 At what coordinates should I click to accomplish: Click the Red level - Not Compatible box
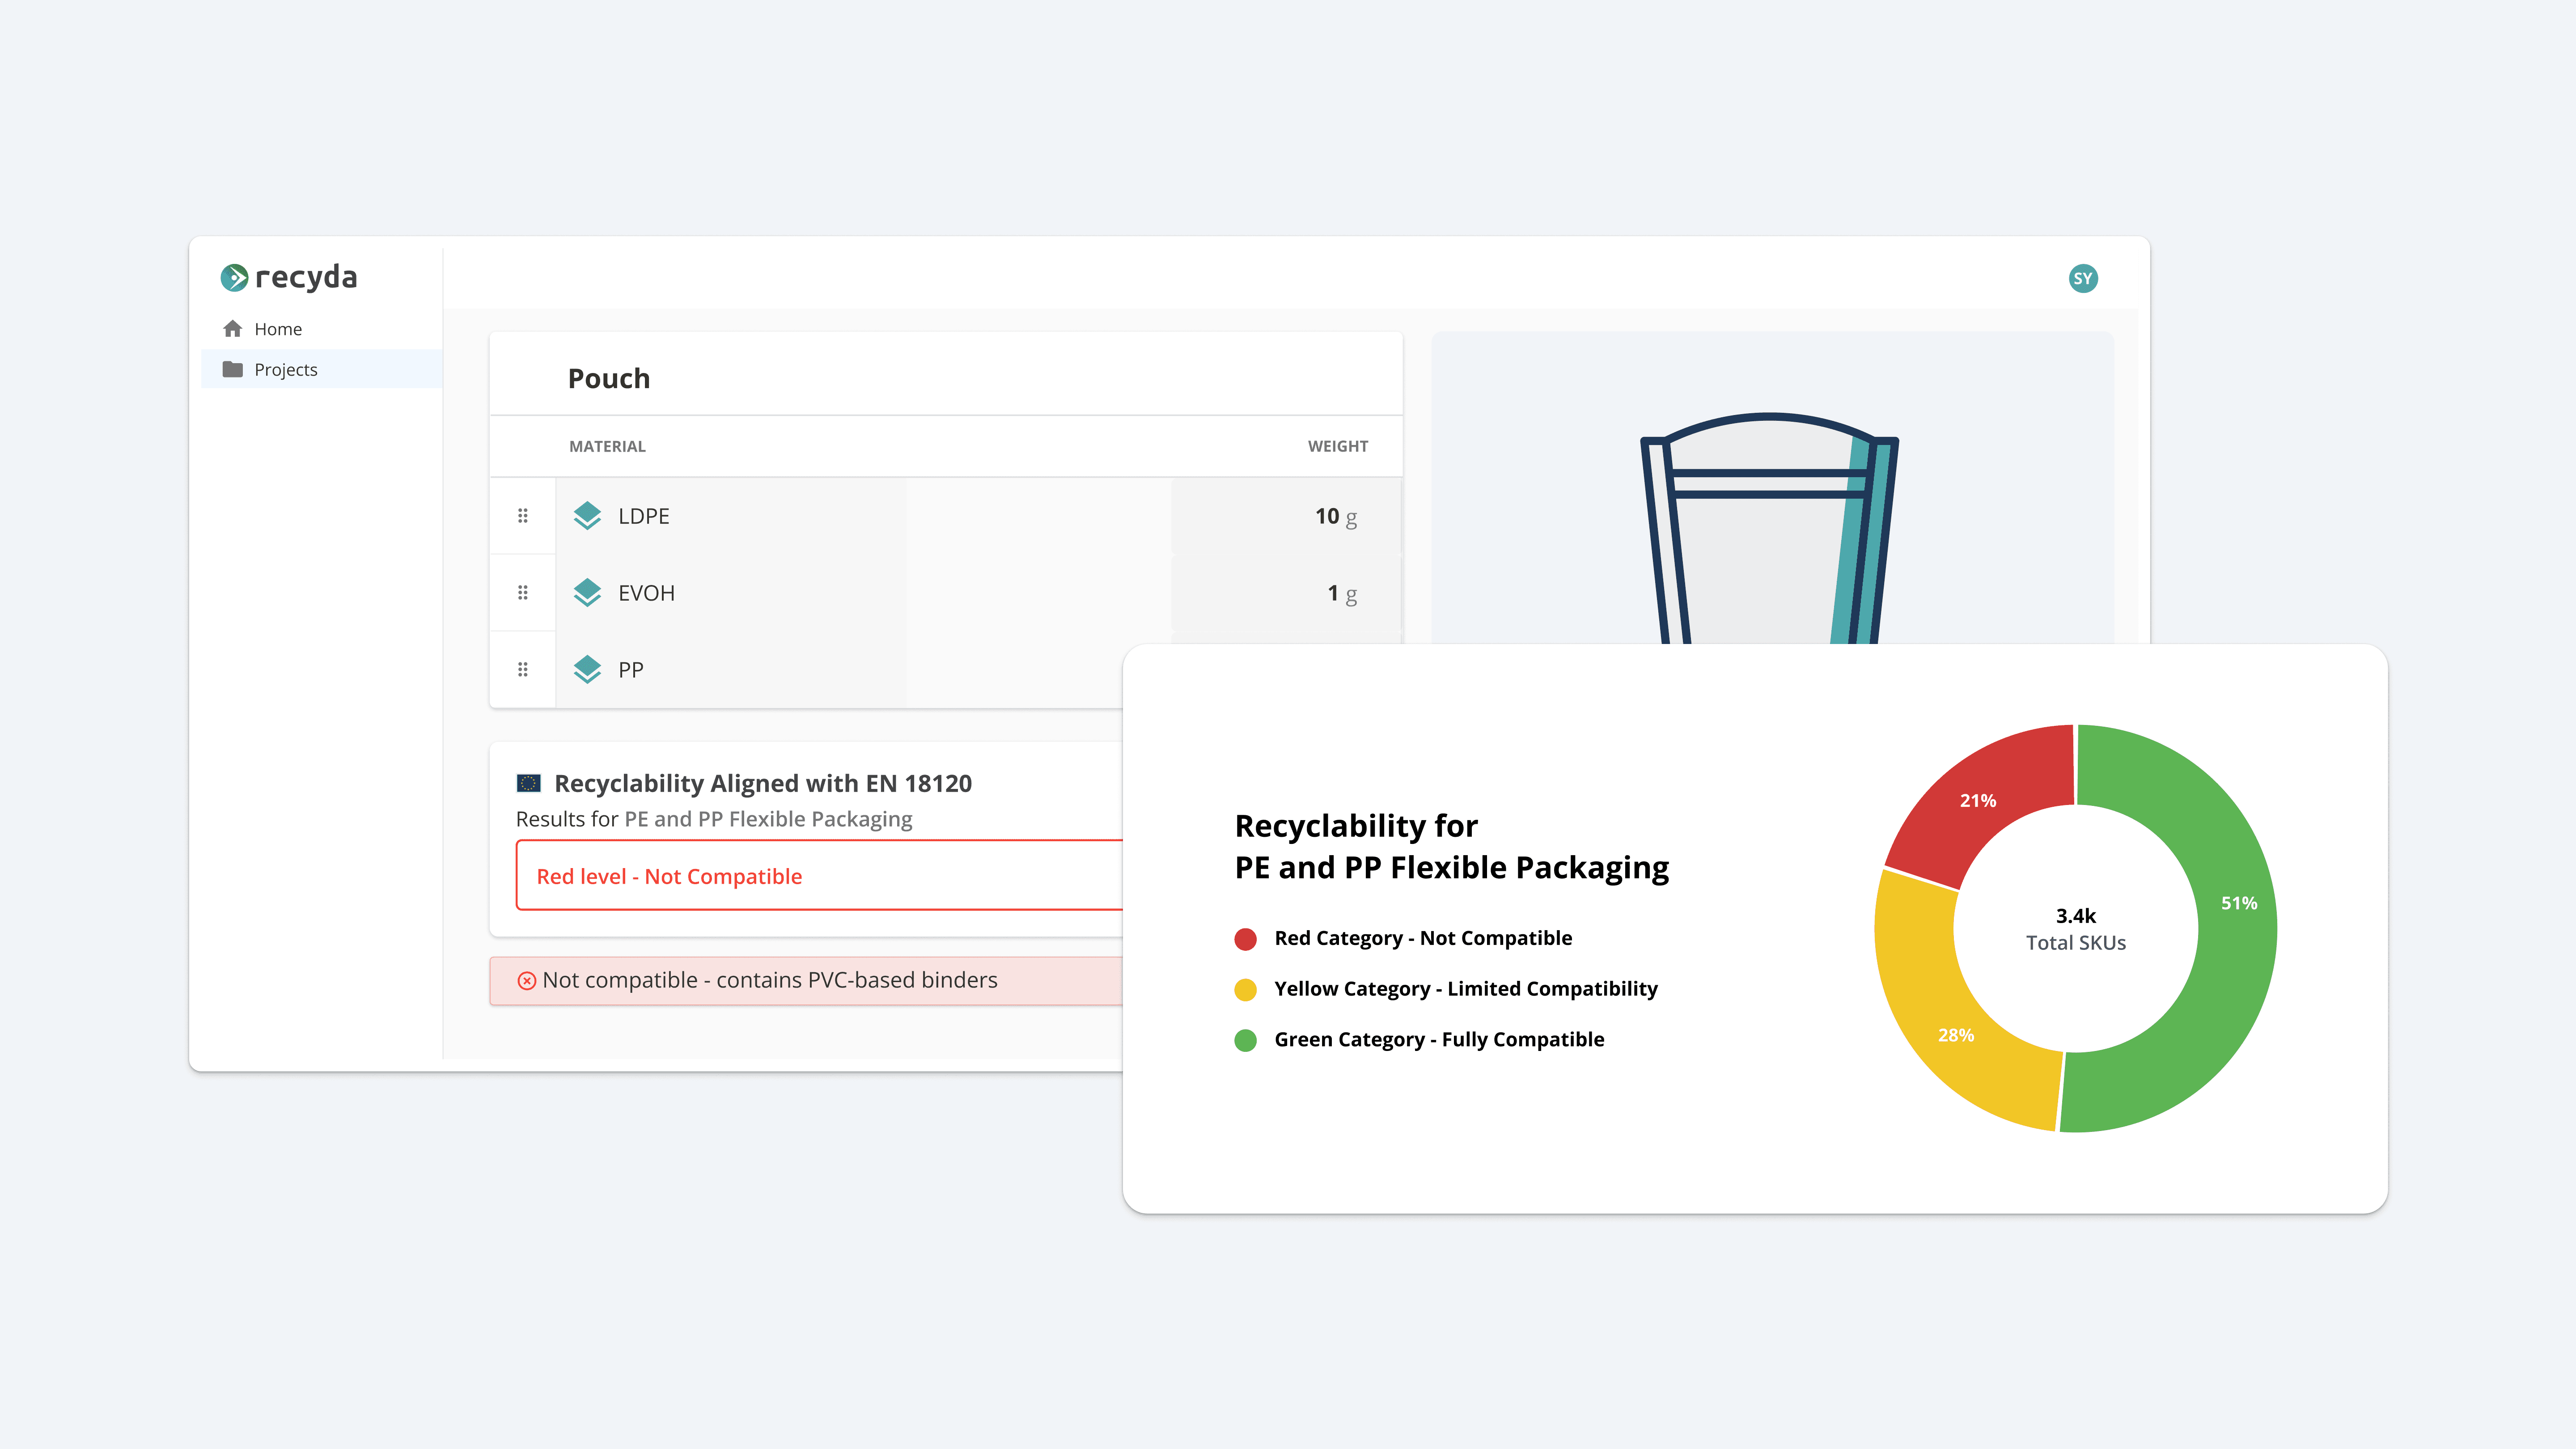click(x=820, y=876)
